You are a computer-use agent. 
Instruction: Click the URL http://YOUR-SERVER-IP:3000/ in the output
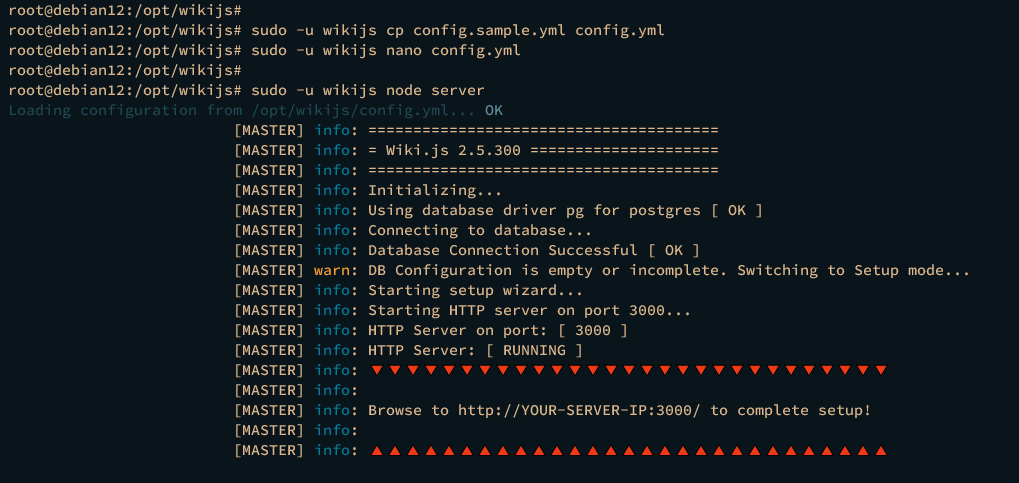[580, 411]
